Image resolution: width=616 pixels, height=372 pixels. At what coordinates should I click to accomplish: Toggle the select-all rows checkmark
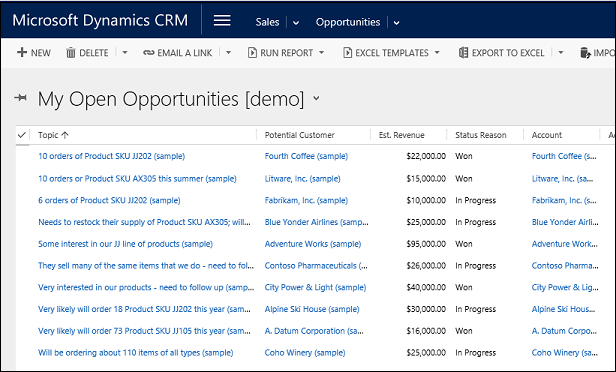[22, 135]
